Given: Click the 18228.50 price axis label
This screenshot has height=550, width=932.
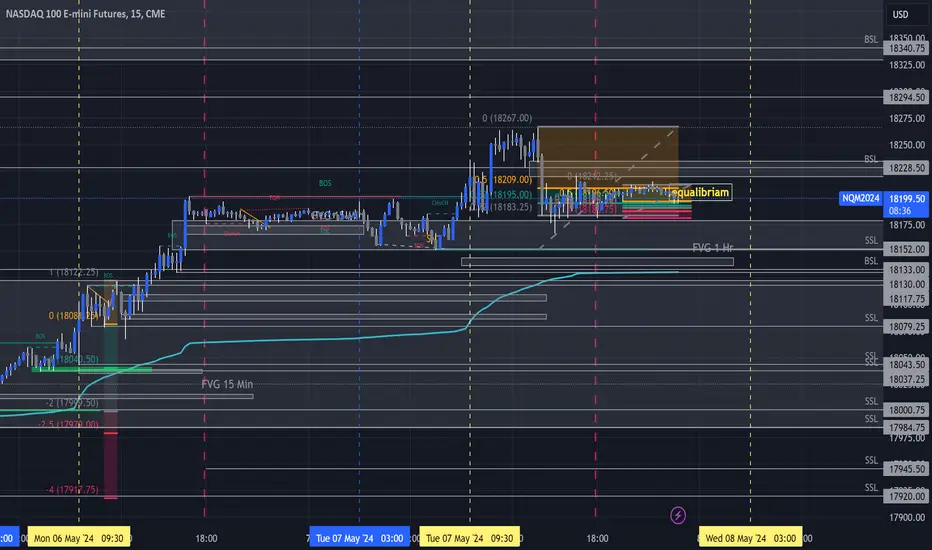Looking at the screenshot, I should click(906, 168).
